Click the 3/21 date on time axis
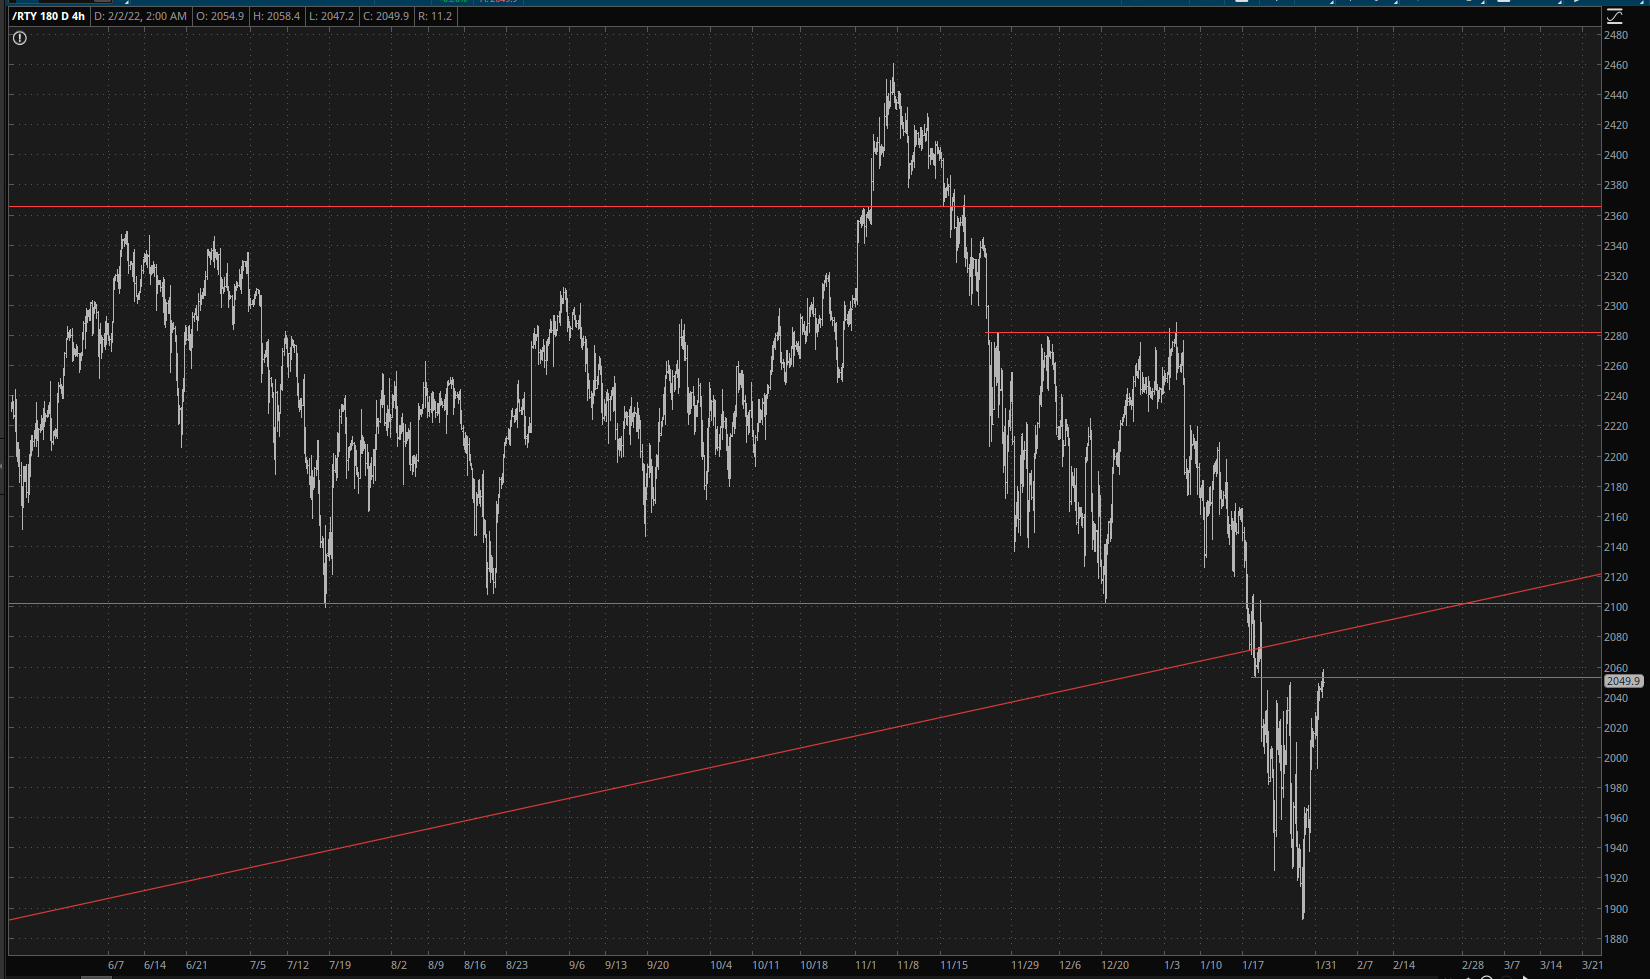Viewport: 1650px width, 979px height. (x=1592, y=965)
